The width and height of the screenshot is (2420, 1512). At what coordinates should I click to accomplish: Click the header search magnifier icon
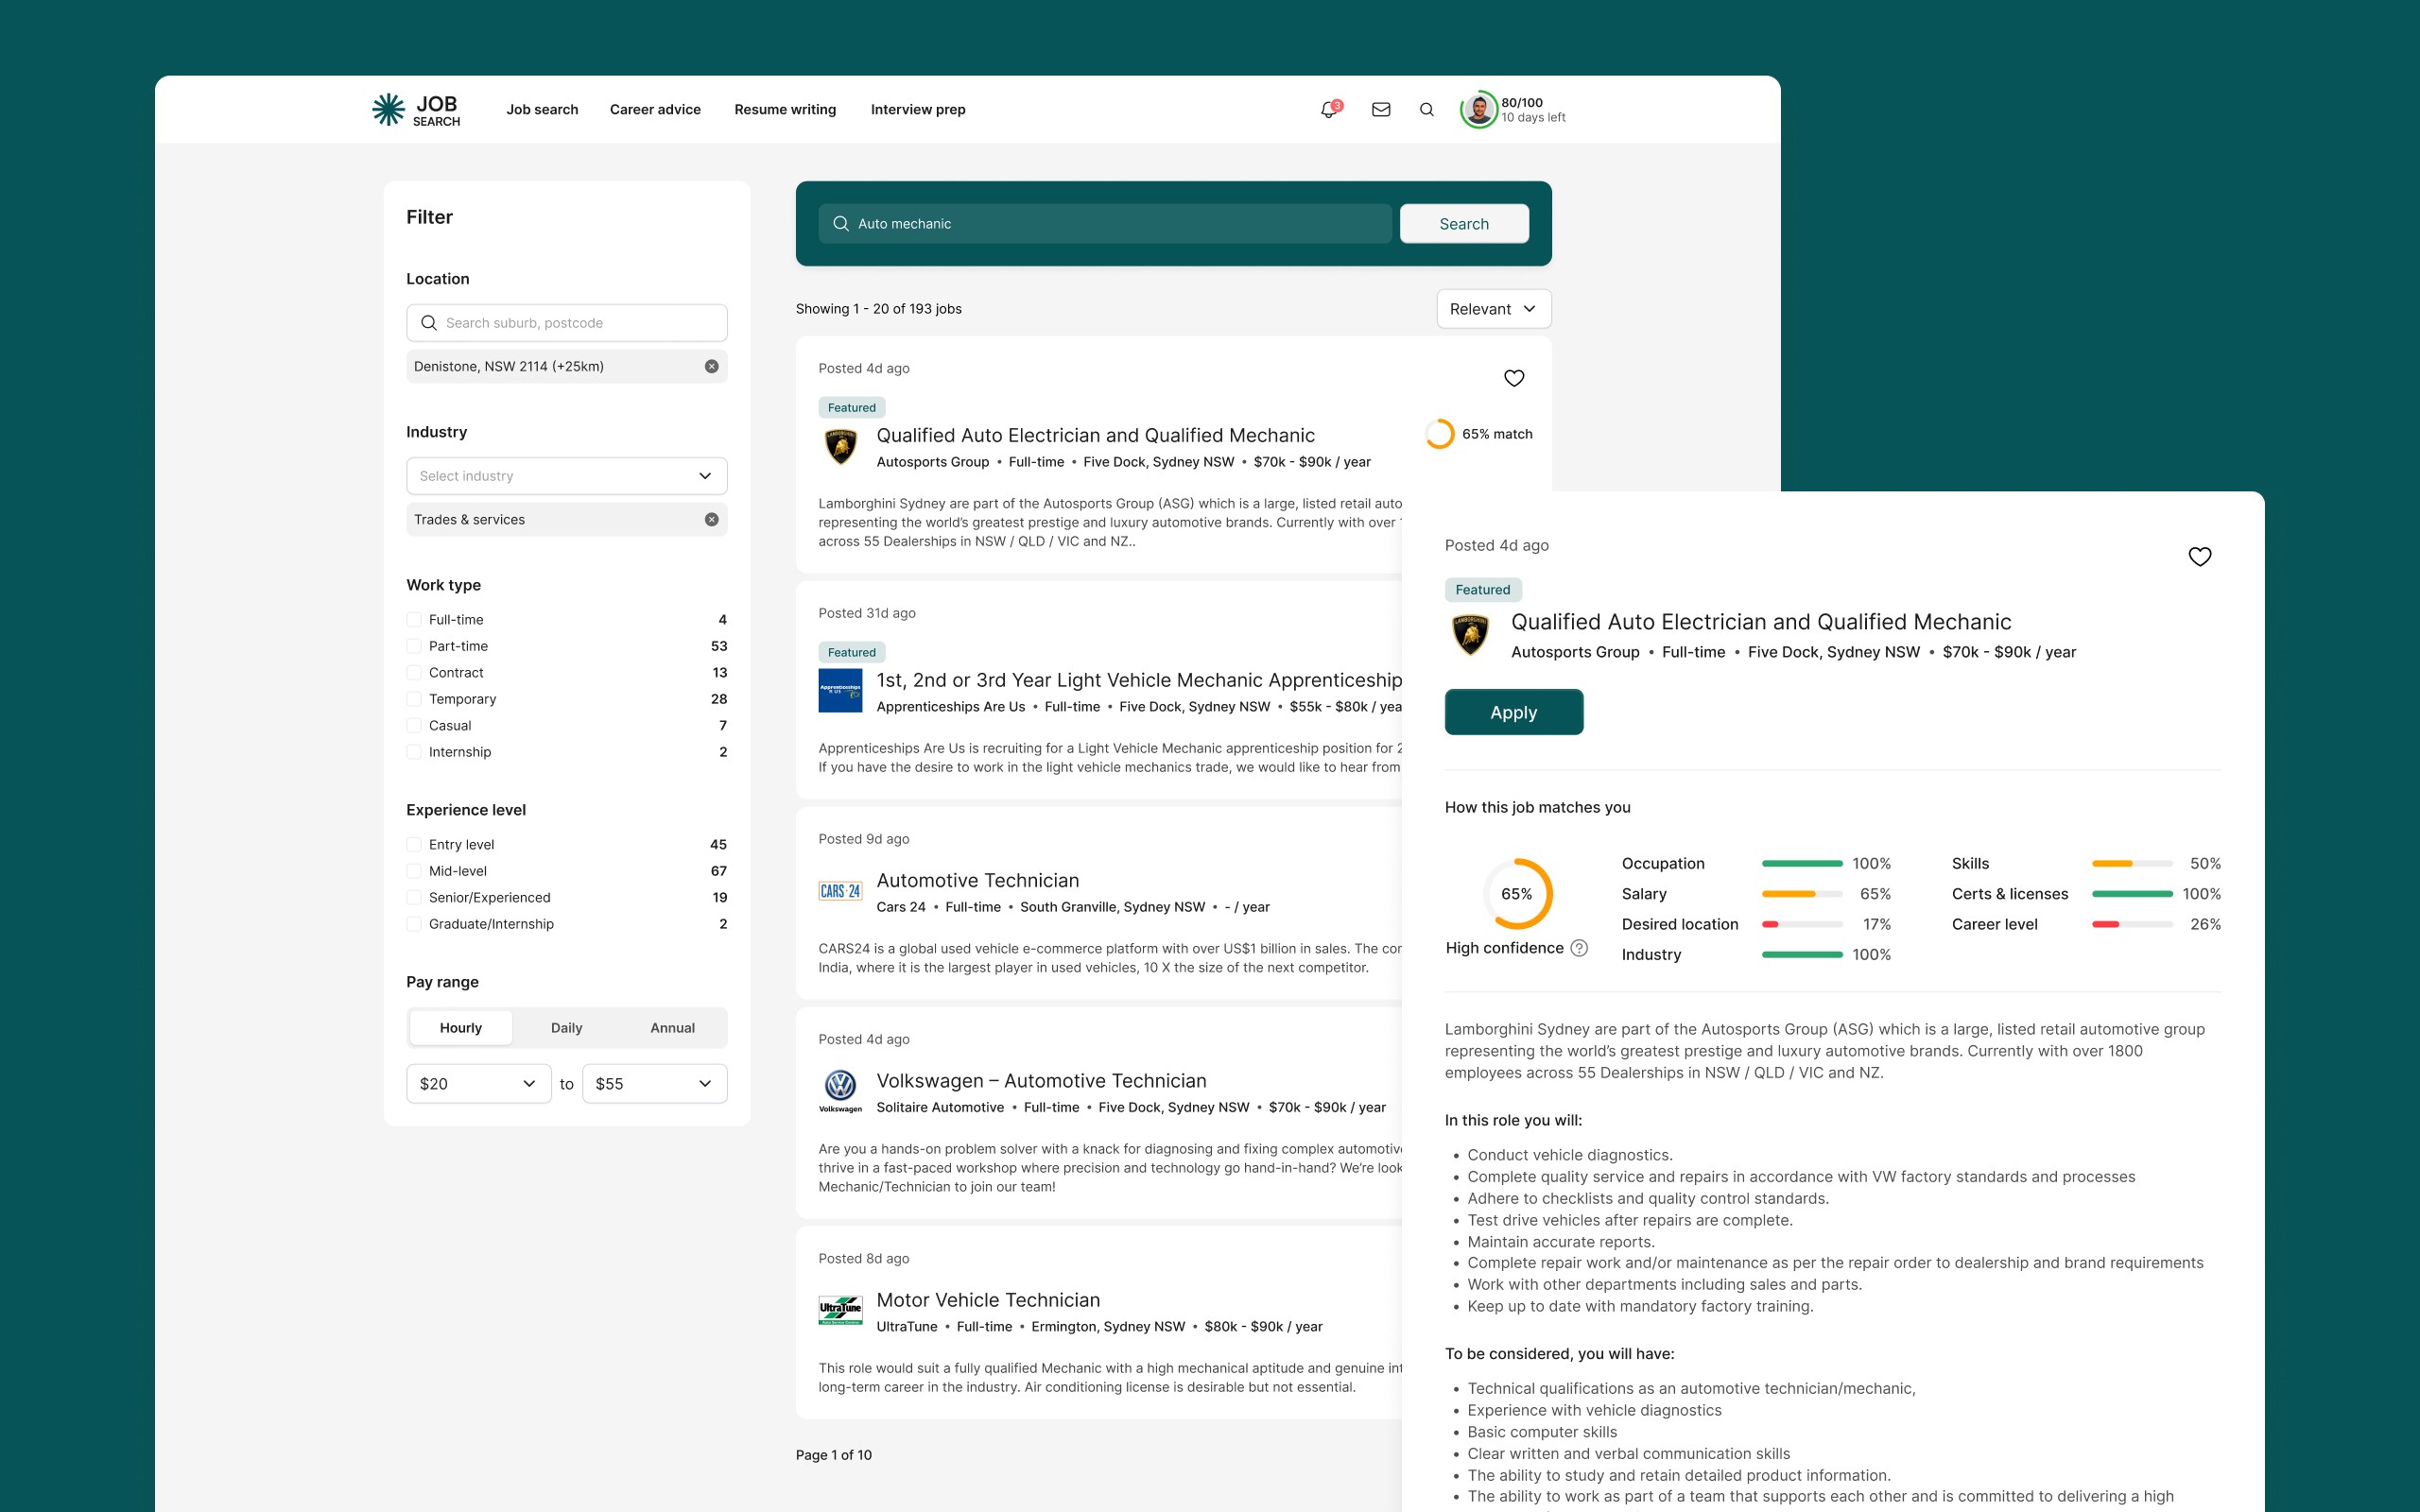pos(1428,109)
